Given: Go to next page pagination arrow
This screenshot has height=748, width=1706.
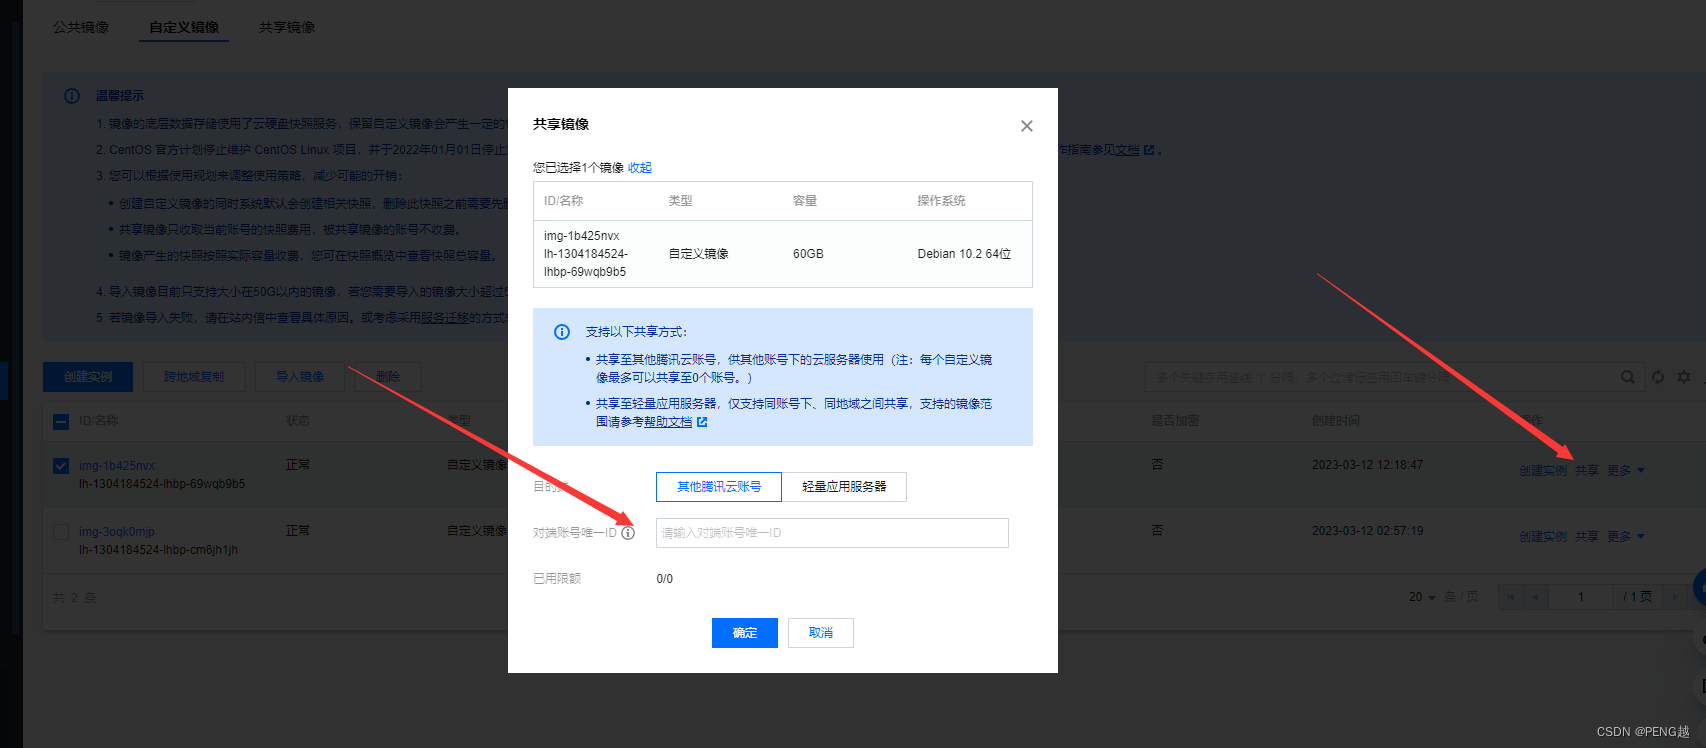Looking at the screenshot, I should (x=1675, y=597).
